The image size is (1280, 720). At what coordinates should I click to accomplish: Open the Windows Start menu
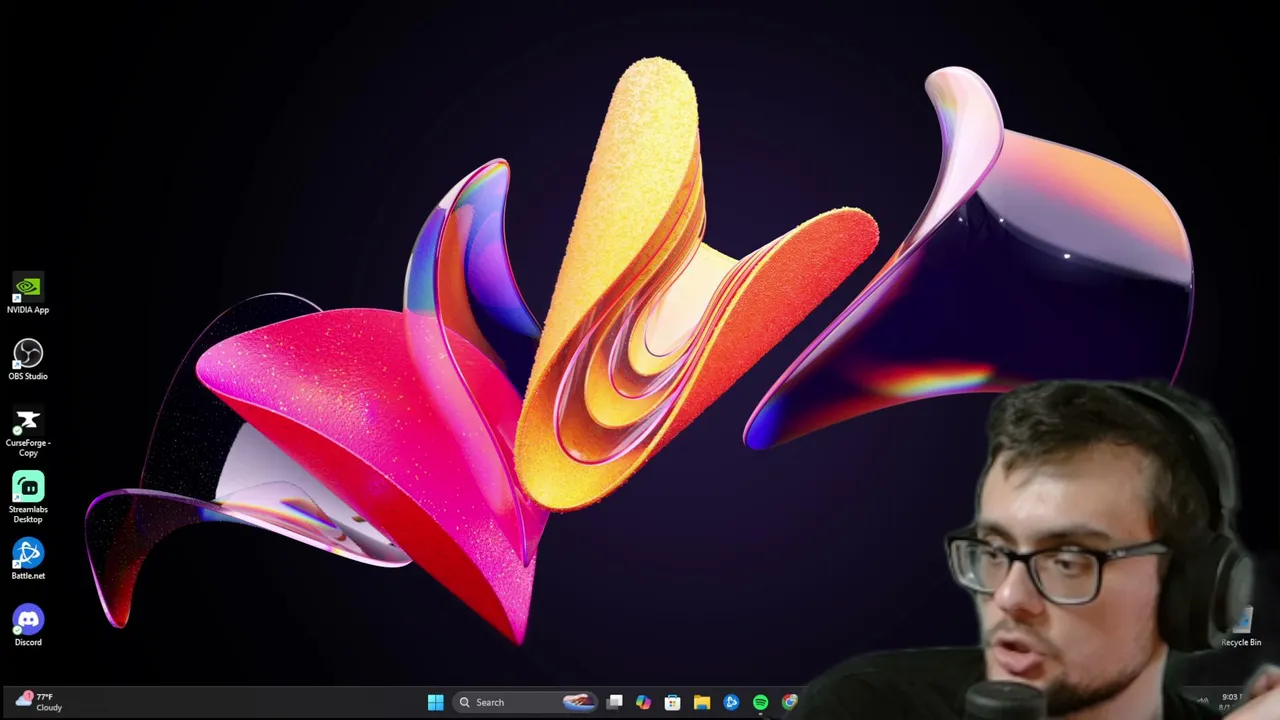point(436,702)
